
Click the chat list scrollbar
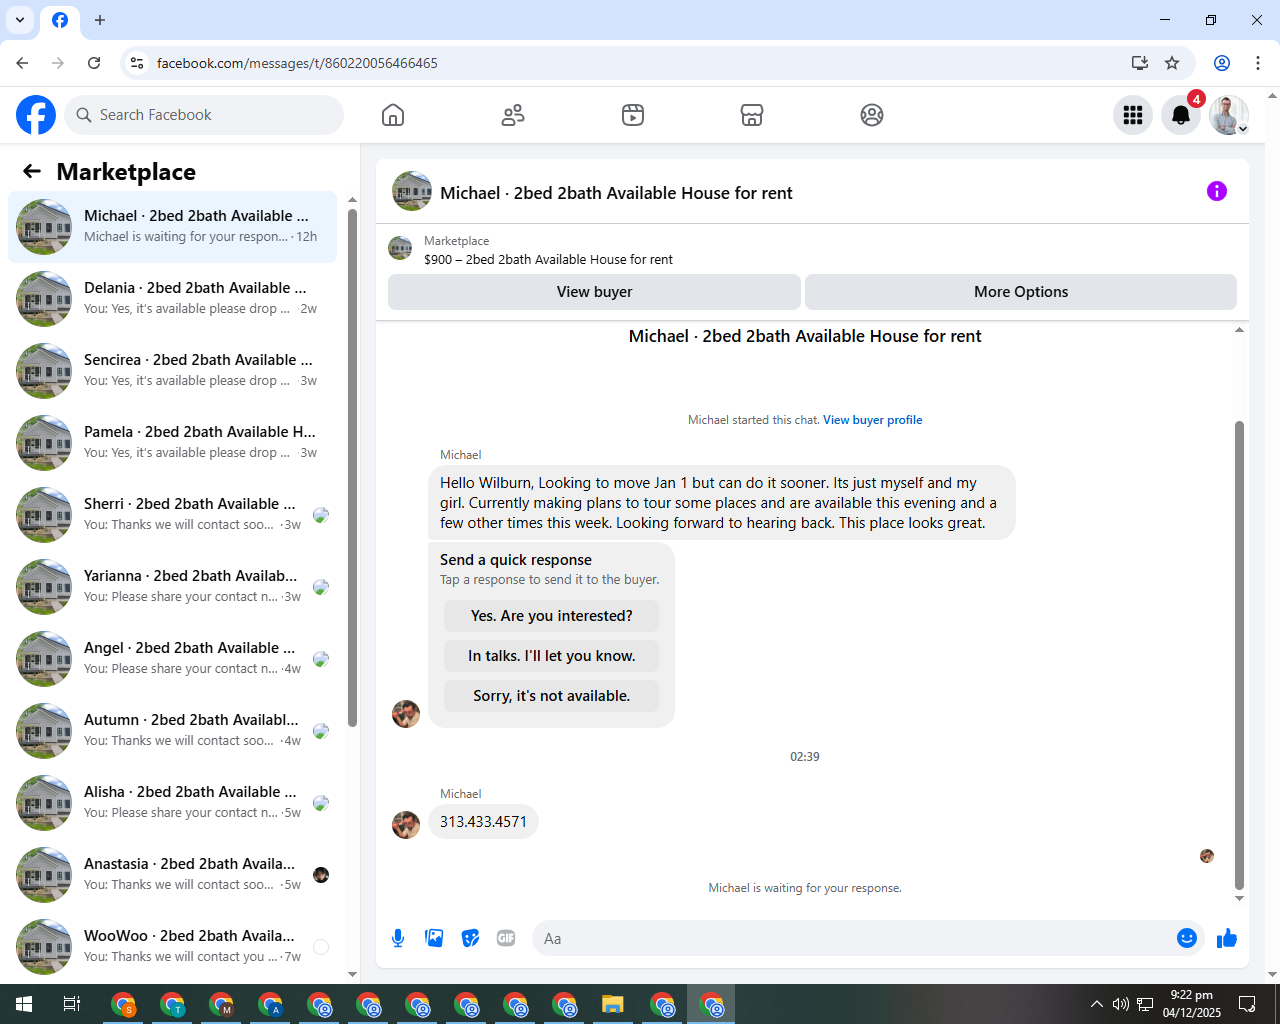[352, 467]
